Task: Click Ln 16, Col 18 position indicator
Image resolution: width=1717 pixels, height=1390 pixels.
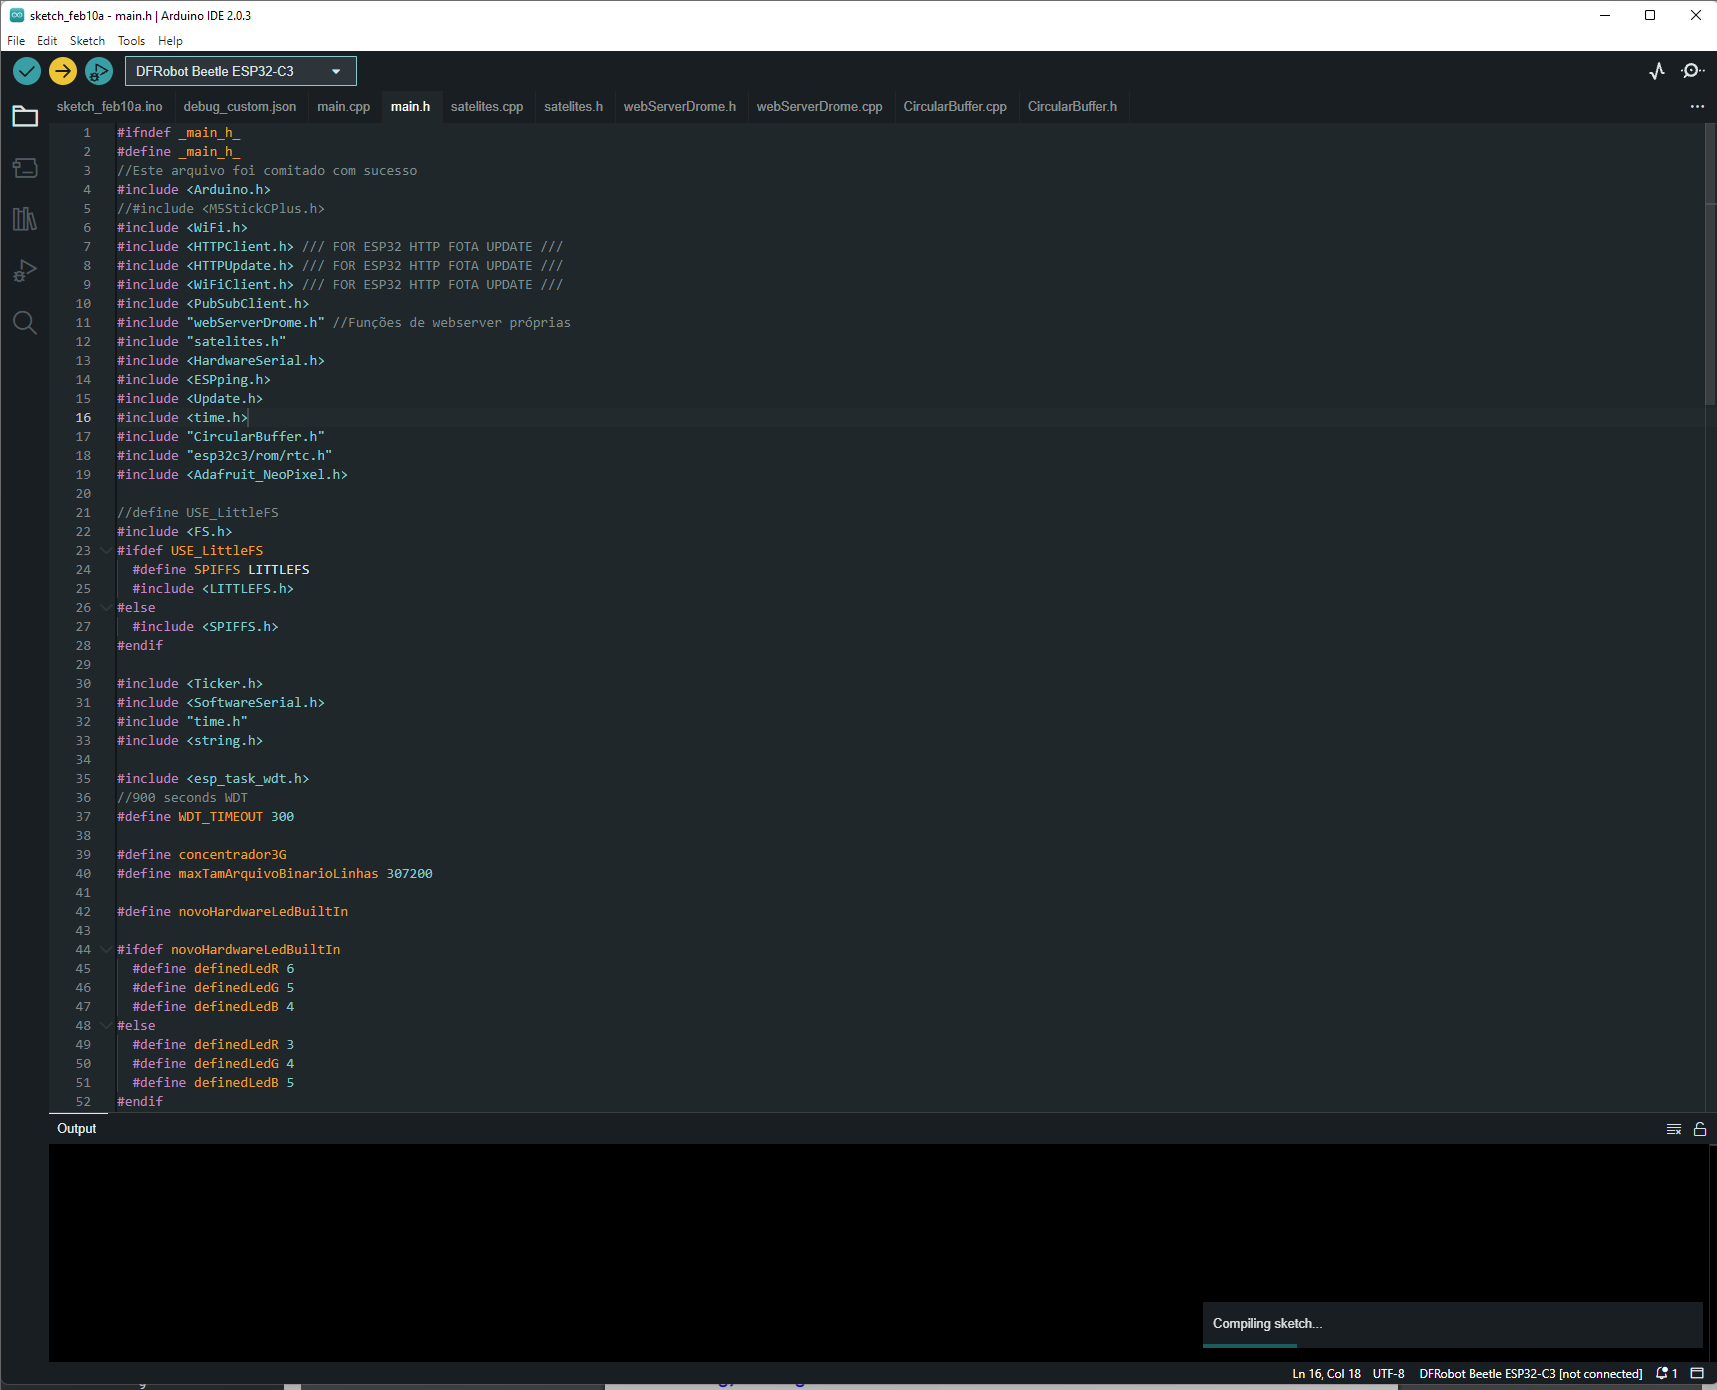Action: (1325, 1373)
